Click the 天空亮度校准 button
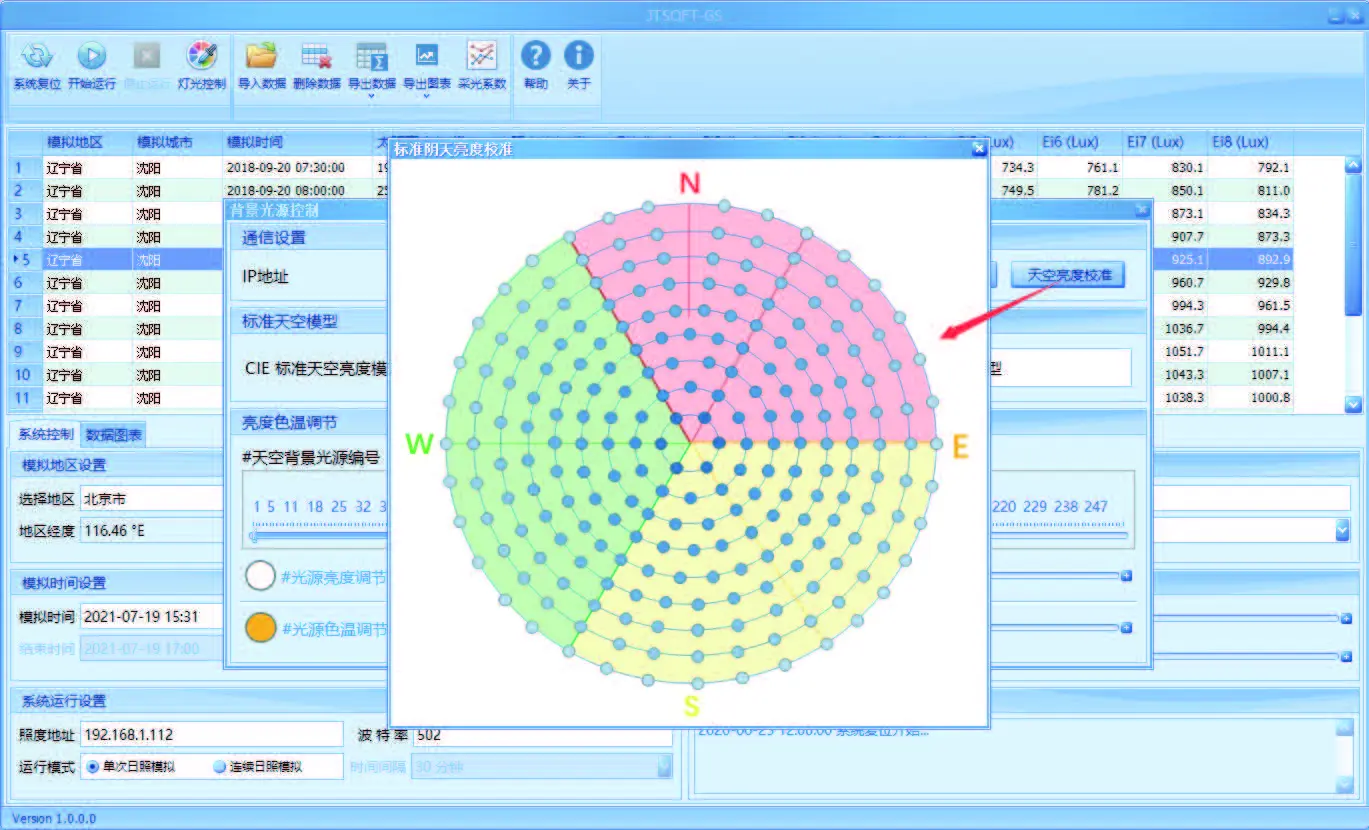Image resolution: width=1369 pixels, height=830 pixels. [x=1067, y=275]
